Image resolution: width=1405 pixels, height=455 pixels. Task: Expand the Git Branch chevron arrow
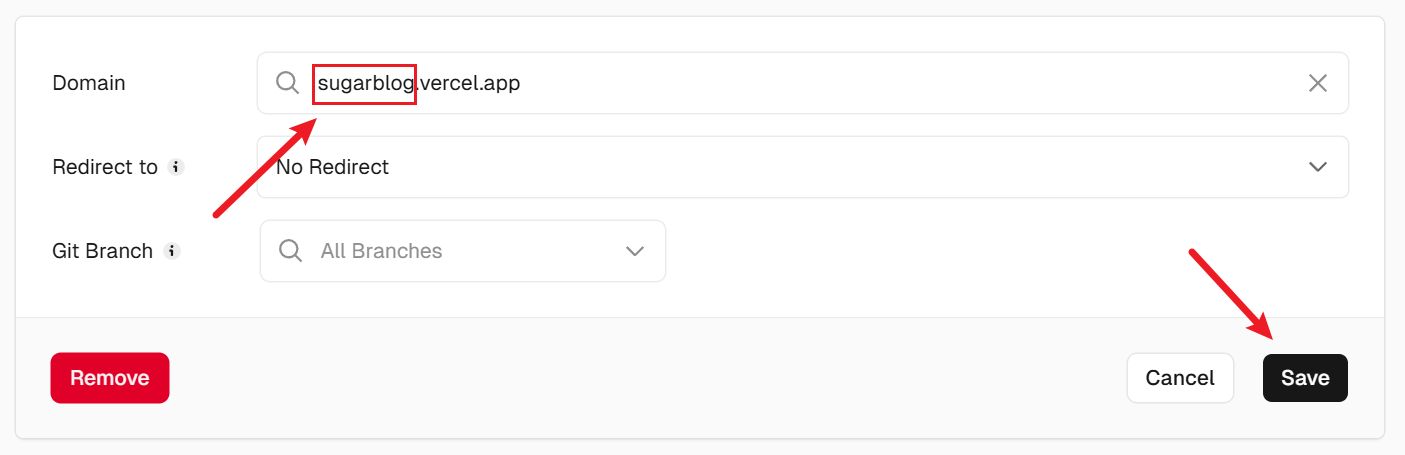pos(635,251)
